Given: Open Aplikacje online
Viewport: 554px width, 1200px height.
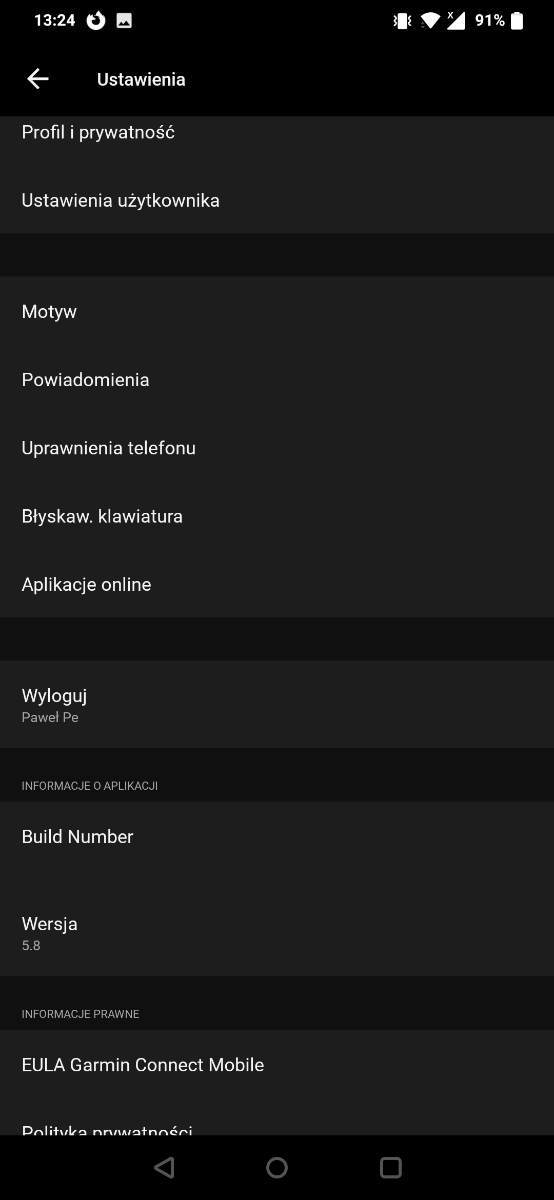Looking at the screenshot, I should point(277,583).
